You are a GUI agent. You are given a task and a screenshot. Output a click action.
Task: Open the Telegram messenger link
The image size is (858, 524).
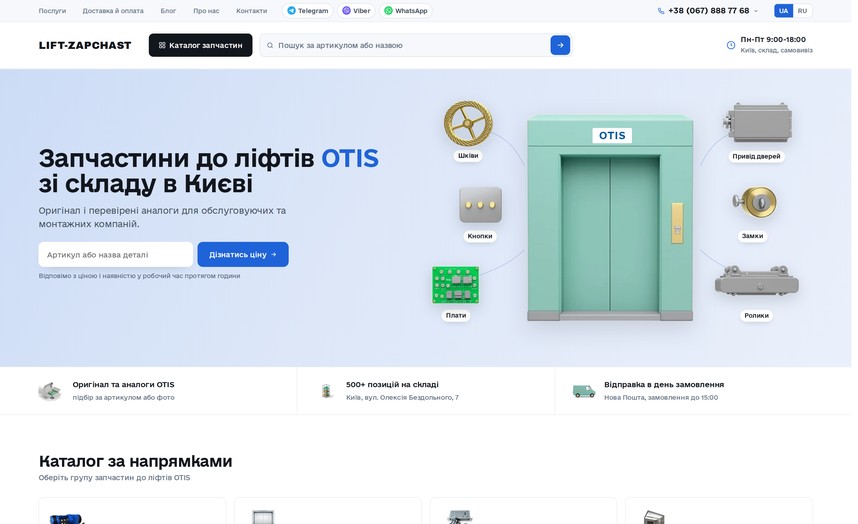pyautogui.click(x=308, y=11)
